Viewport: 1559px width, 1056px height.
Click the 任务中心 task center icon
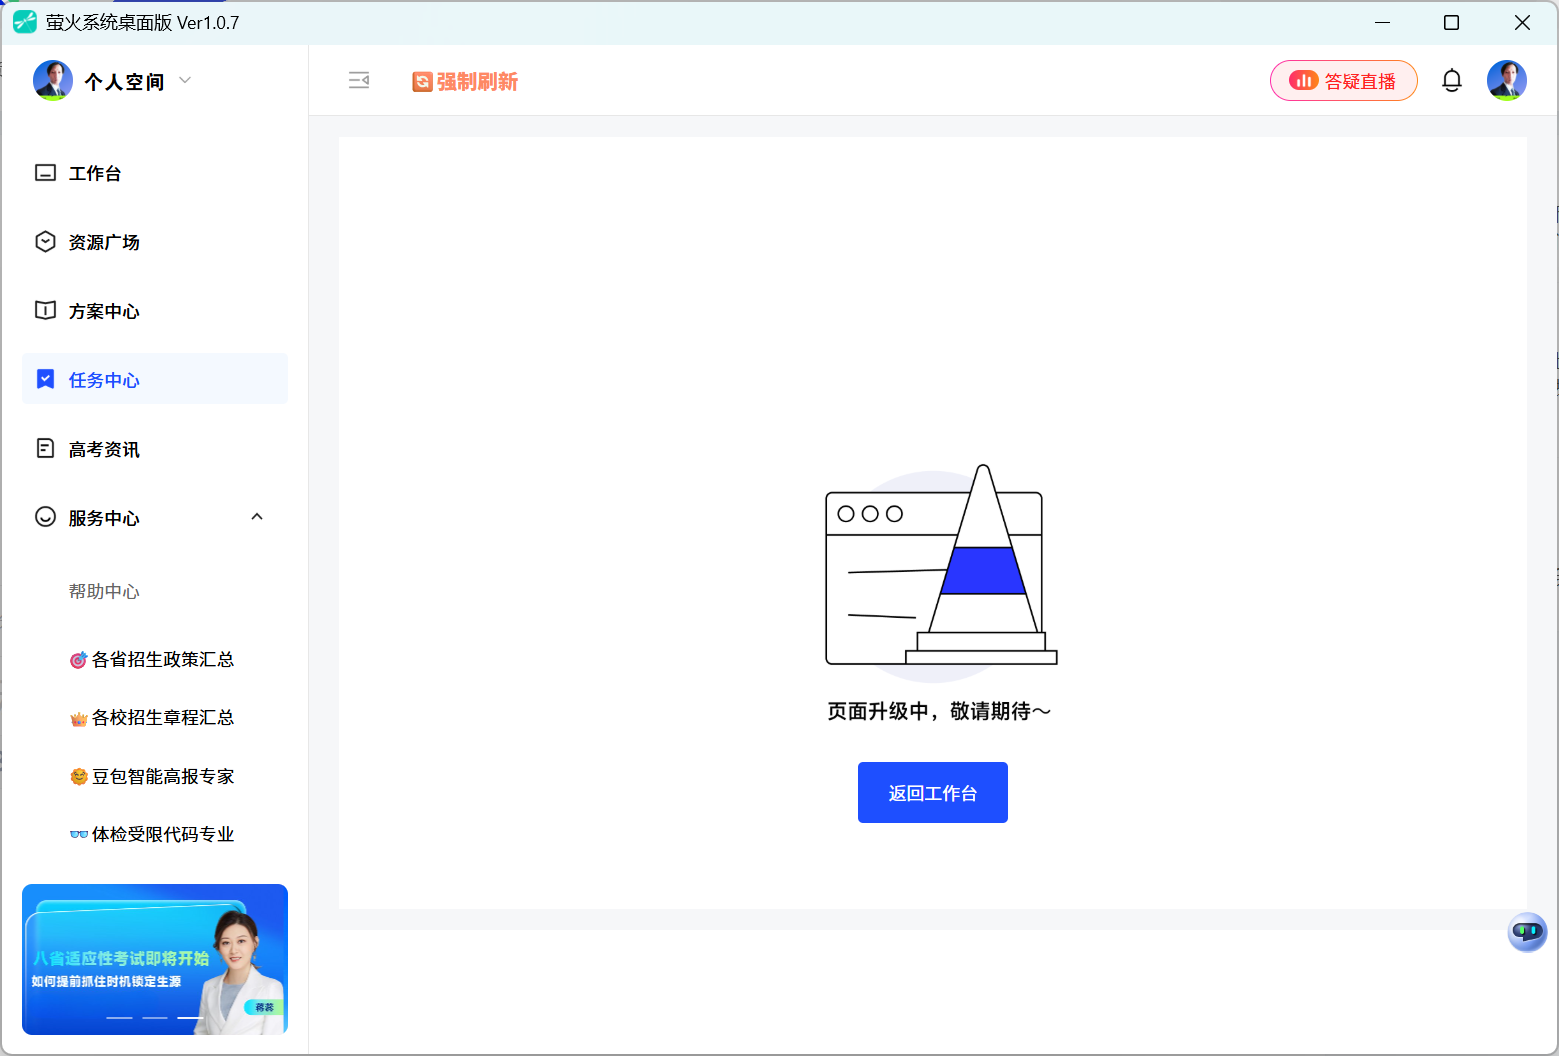click(x=45, y=379)
